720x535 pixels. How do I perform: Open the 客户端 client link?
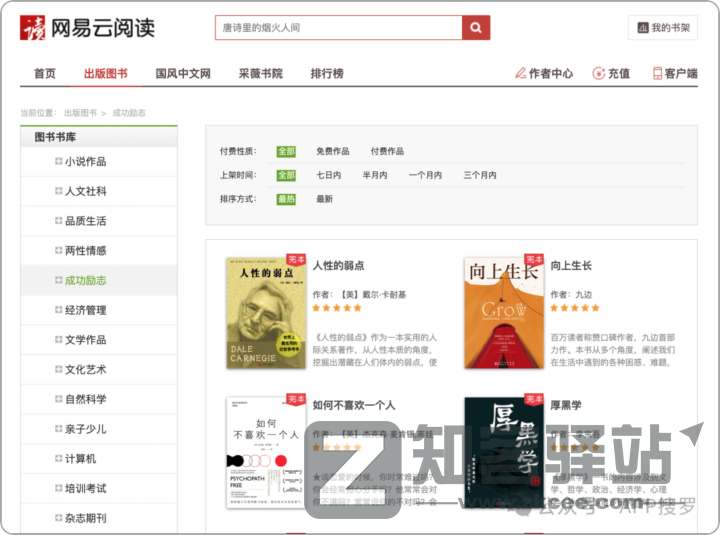[x=675, y=73]
